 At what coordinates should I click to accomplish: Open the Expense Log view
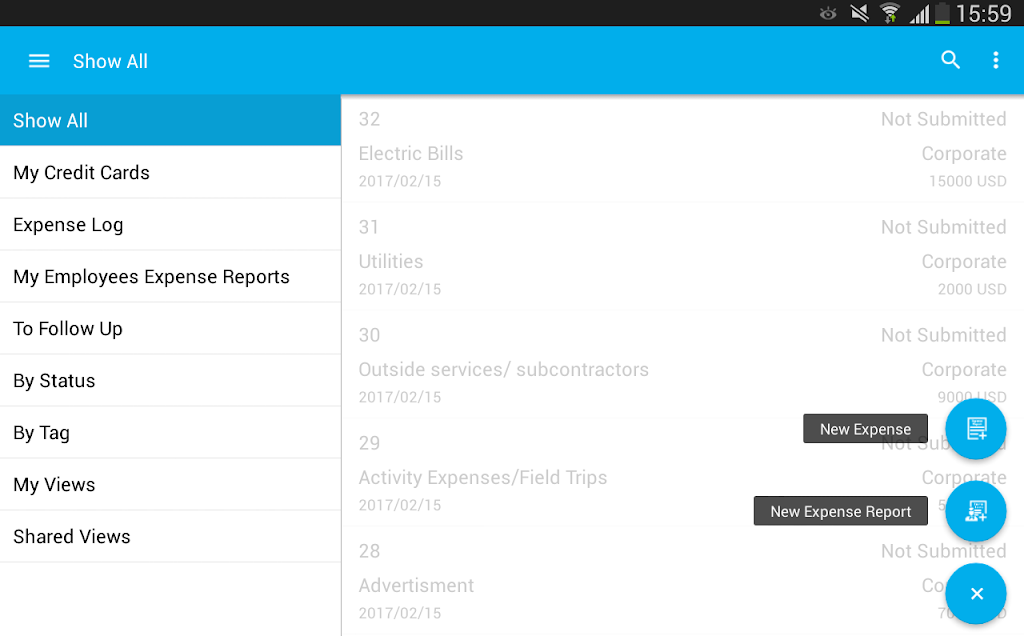170,225
